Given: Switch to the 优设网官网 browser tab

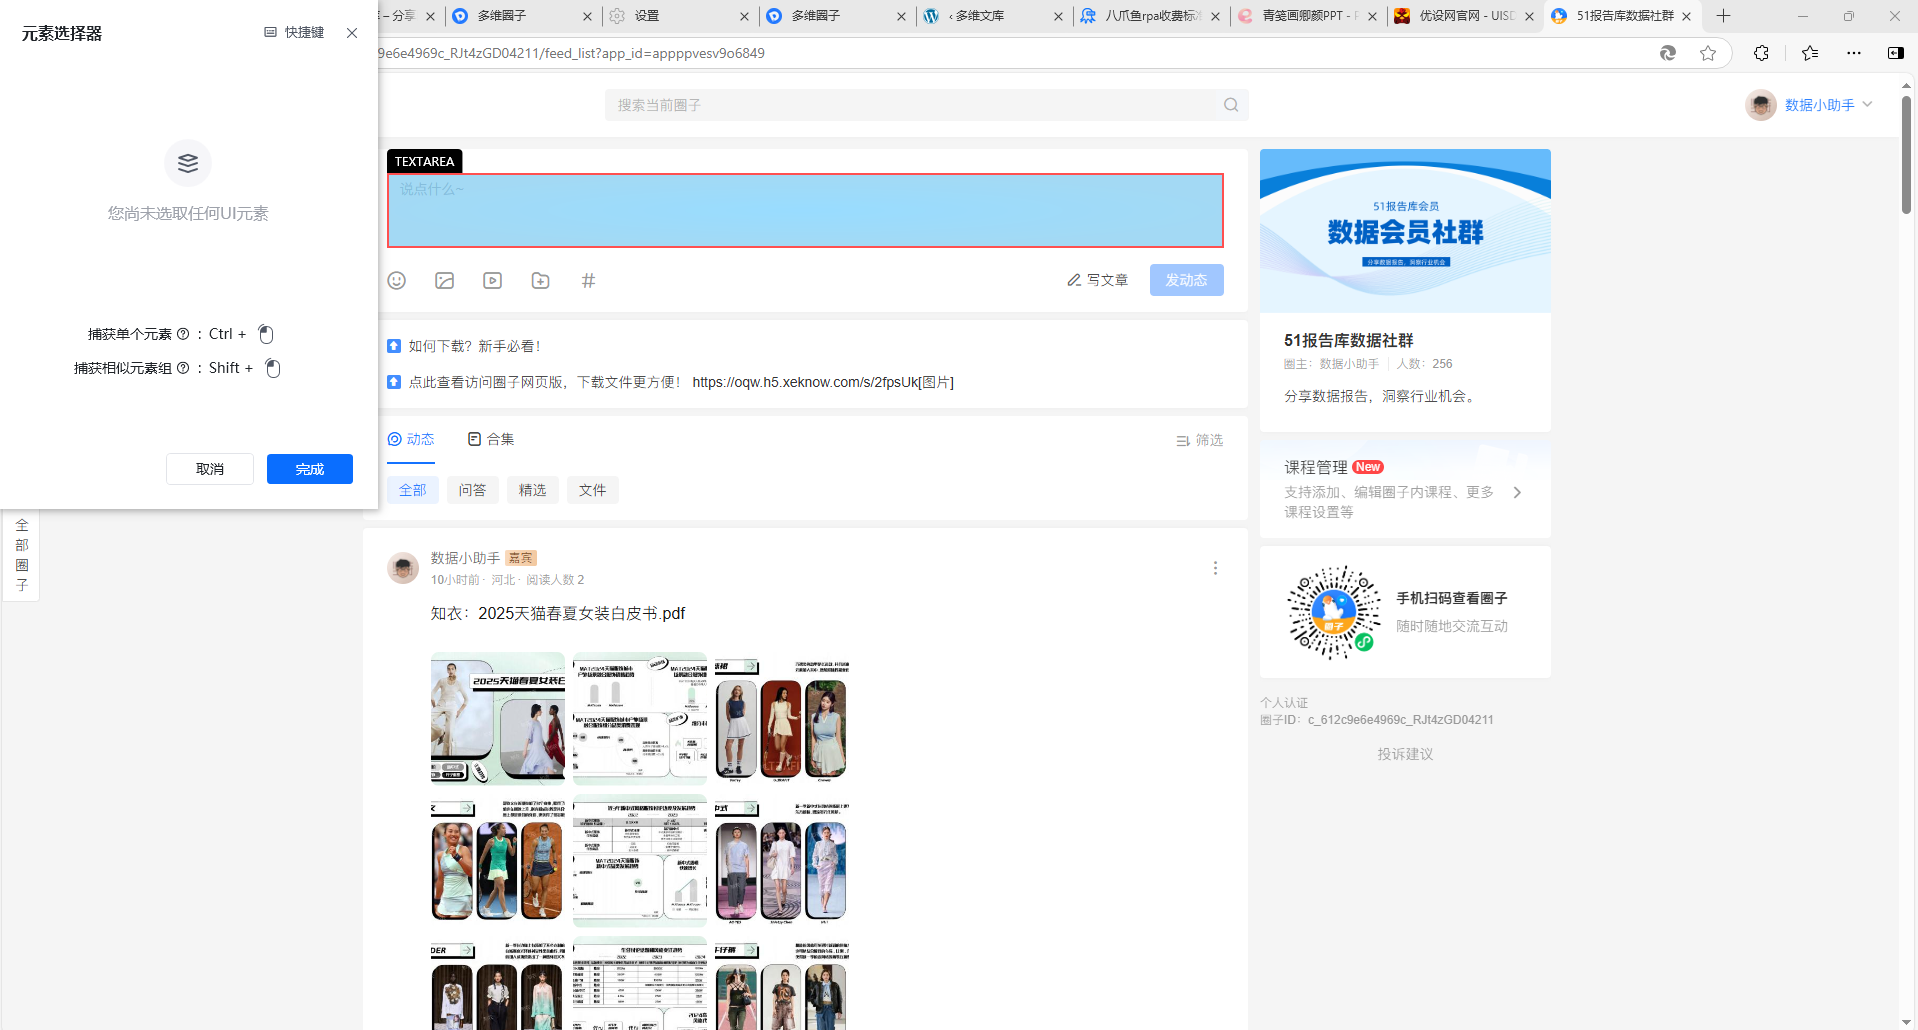Looking at the screenshot, I should coord(1465,16).
